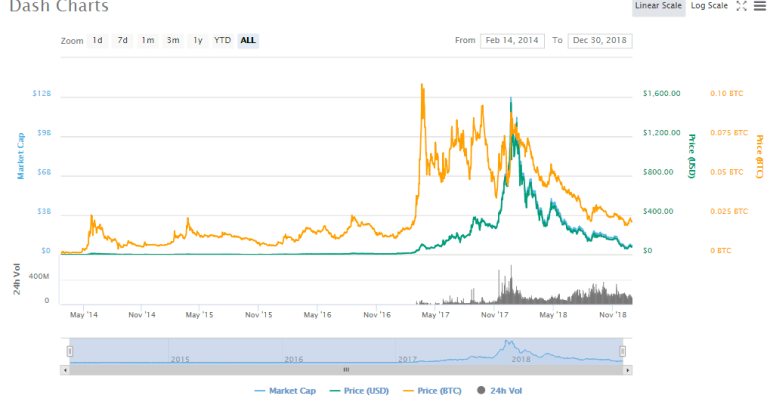Set zoom to YTD
The height and width of the screenshot is (402, 770).
pos(222,40)
